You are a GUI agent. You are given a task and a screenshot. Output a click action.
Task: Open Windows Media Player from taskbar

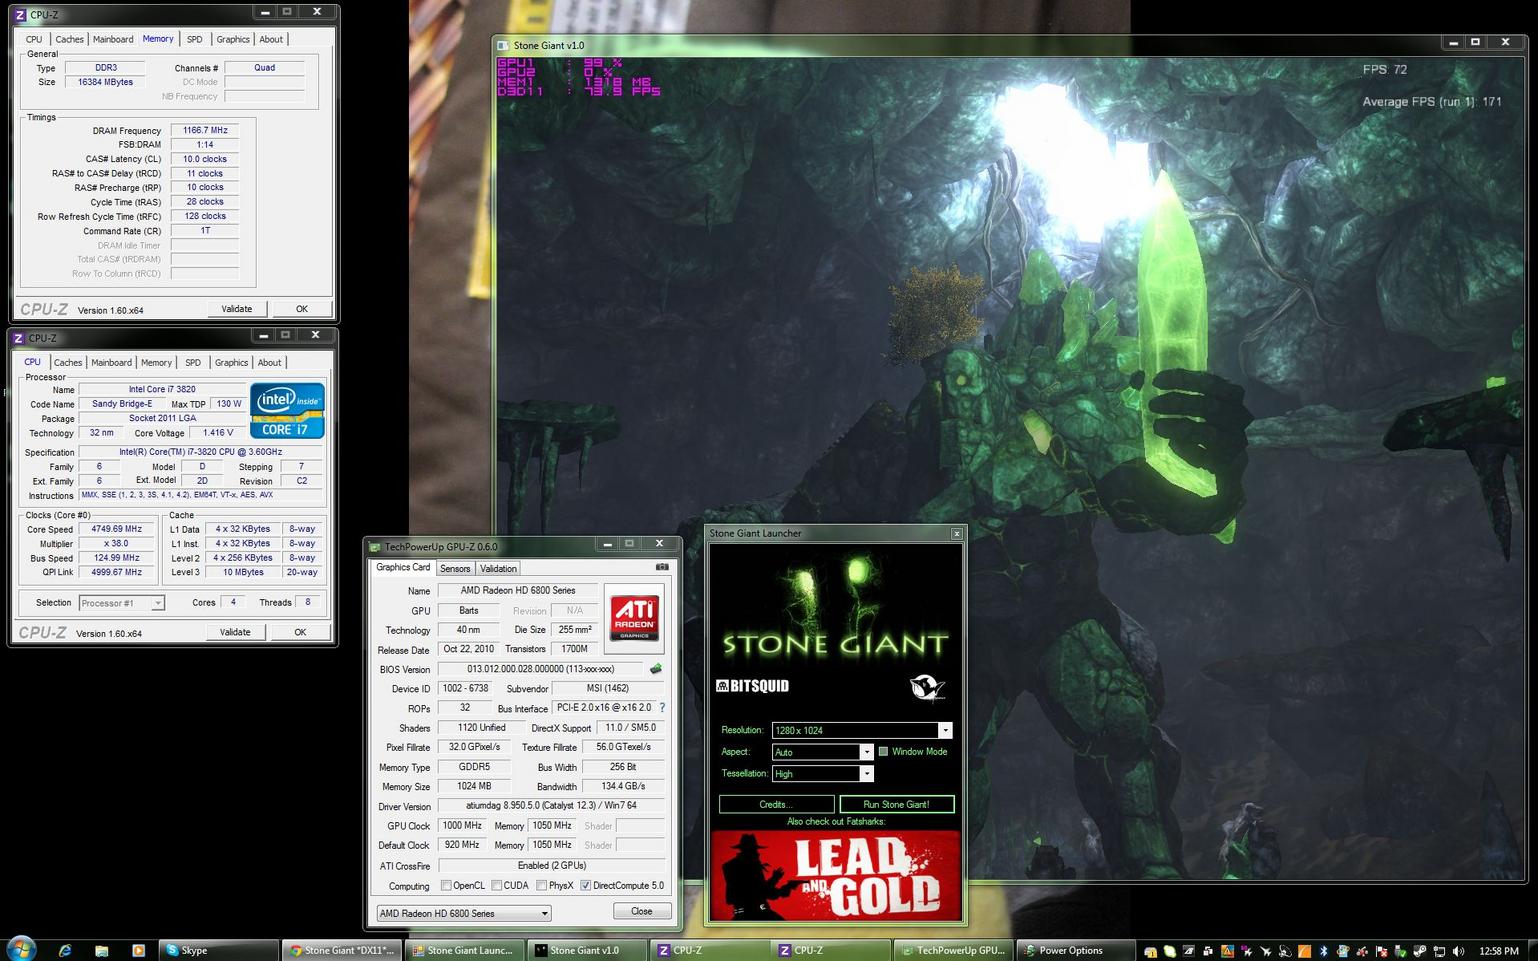click(x=138, y=950)
